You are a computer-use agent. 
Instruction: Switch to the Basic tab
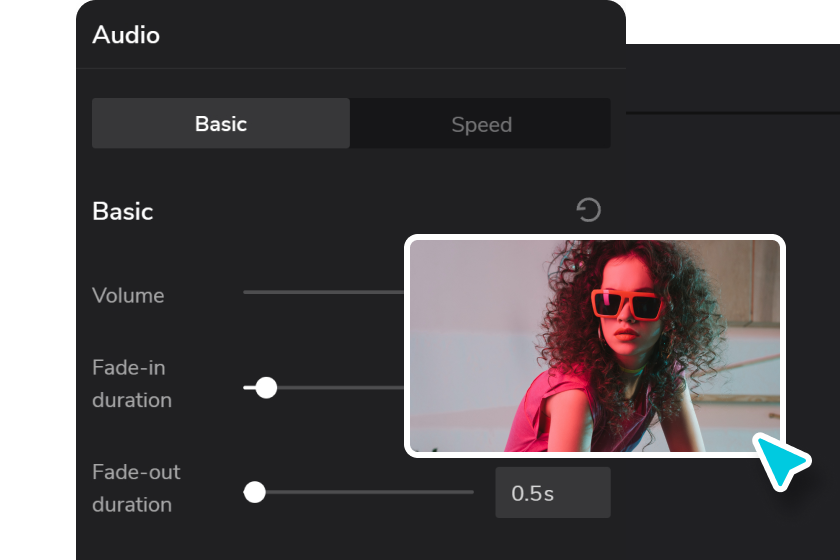(221, 123)
